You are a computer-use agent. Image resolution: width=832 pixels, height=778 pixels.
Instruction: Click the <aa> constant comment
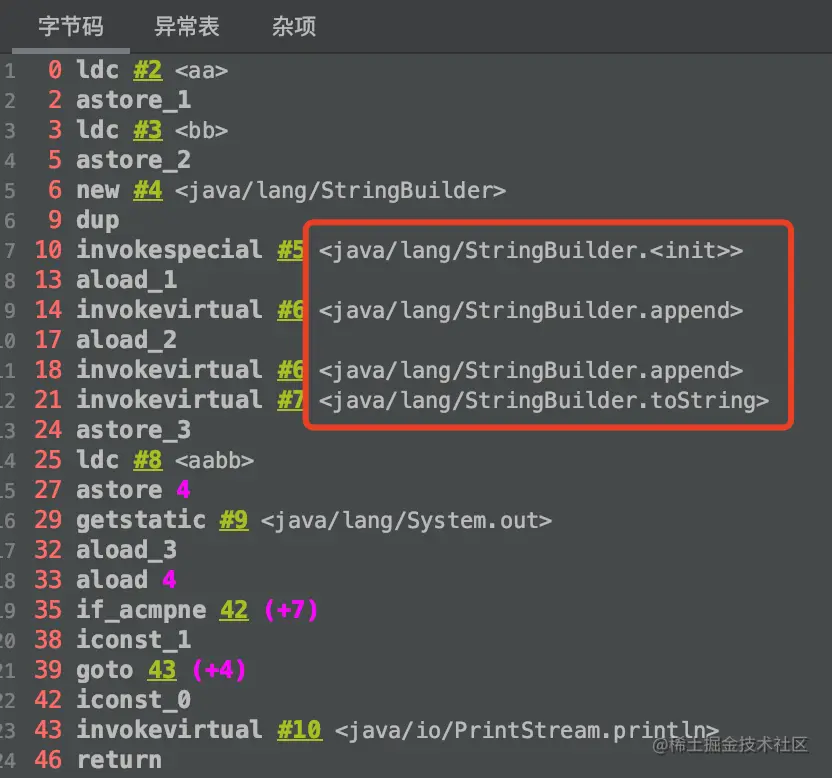(x=202, y=71)
